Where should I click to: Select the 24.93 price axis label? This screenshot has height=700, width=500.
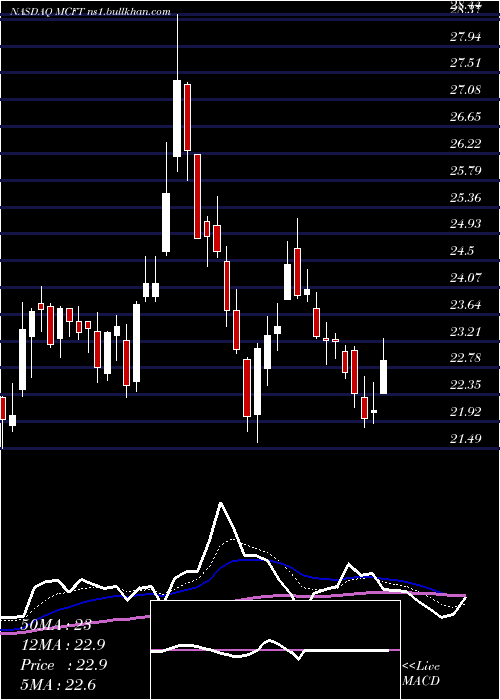[x=466, y=224]
